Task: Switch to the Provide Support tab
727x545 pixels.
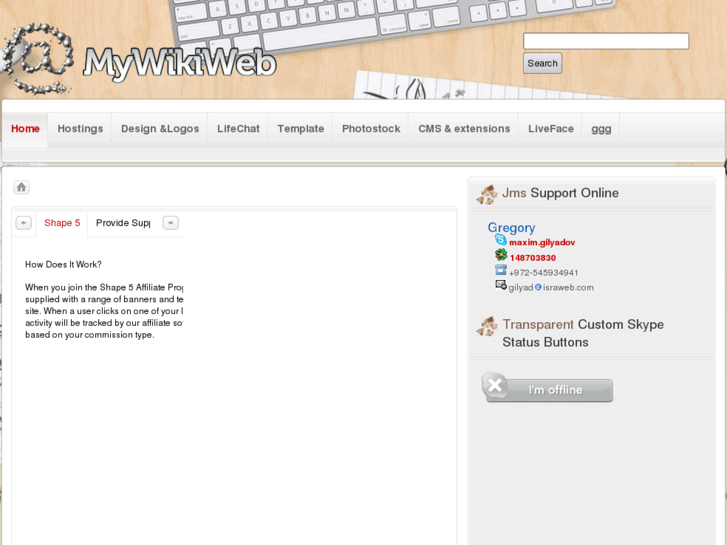Action: [x=123, y=223]
